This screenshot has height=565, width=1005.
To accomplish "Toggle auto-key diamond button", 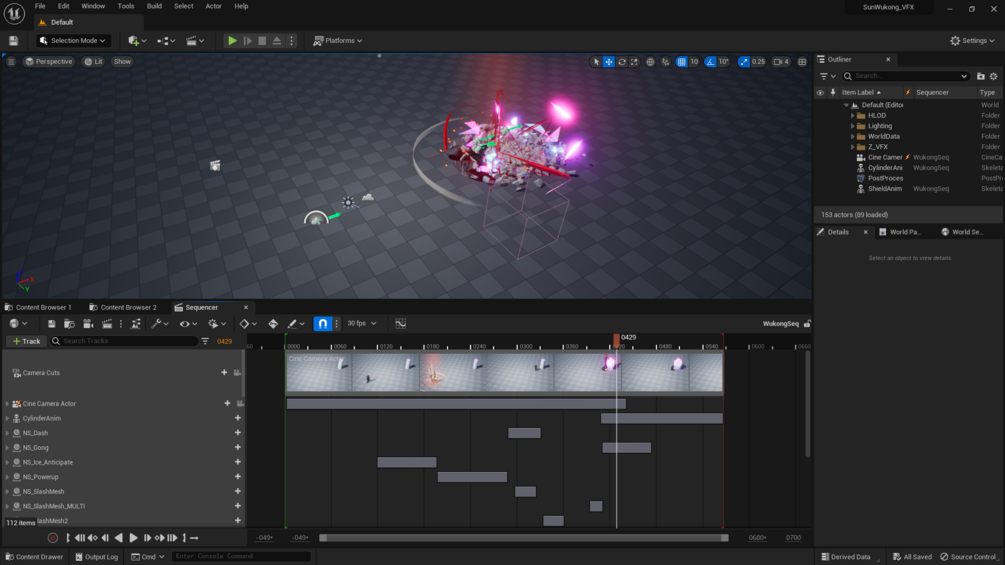I will coord(273,324).
